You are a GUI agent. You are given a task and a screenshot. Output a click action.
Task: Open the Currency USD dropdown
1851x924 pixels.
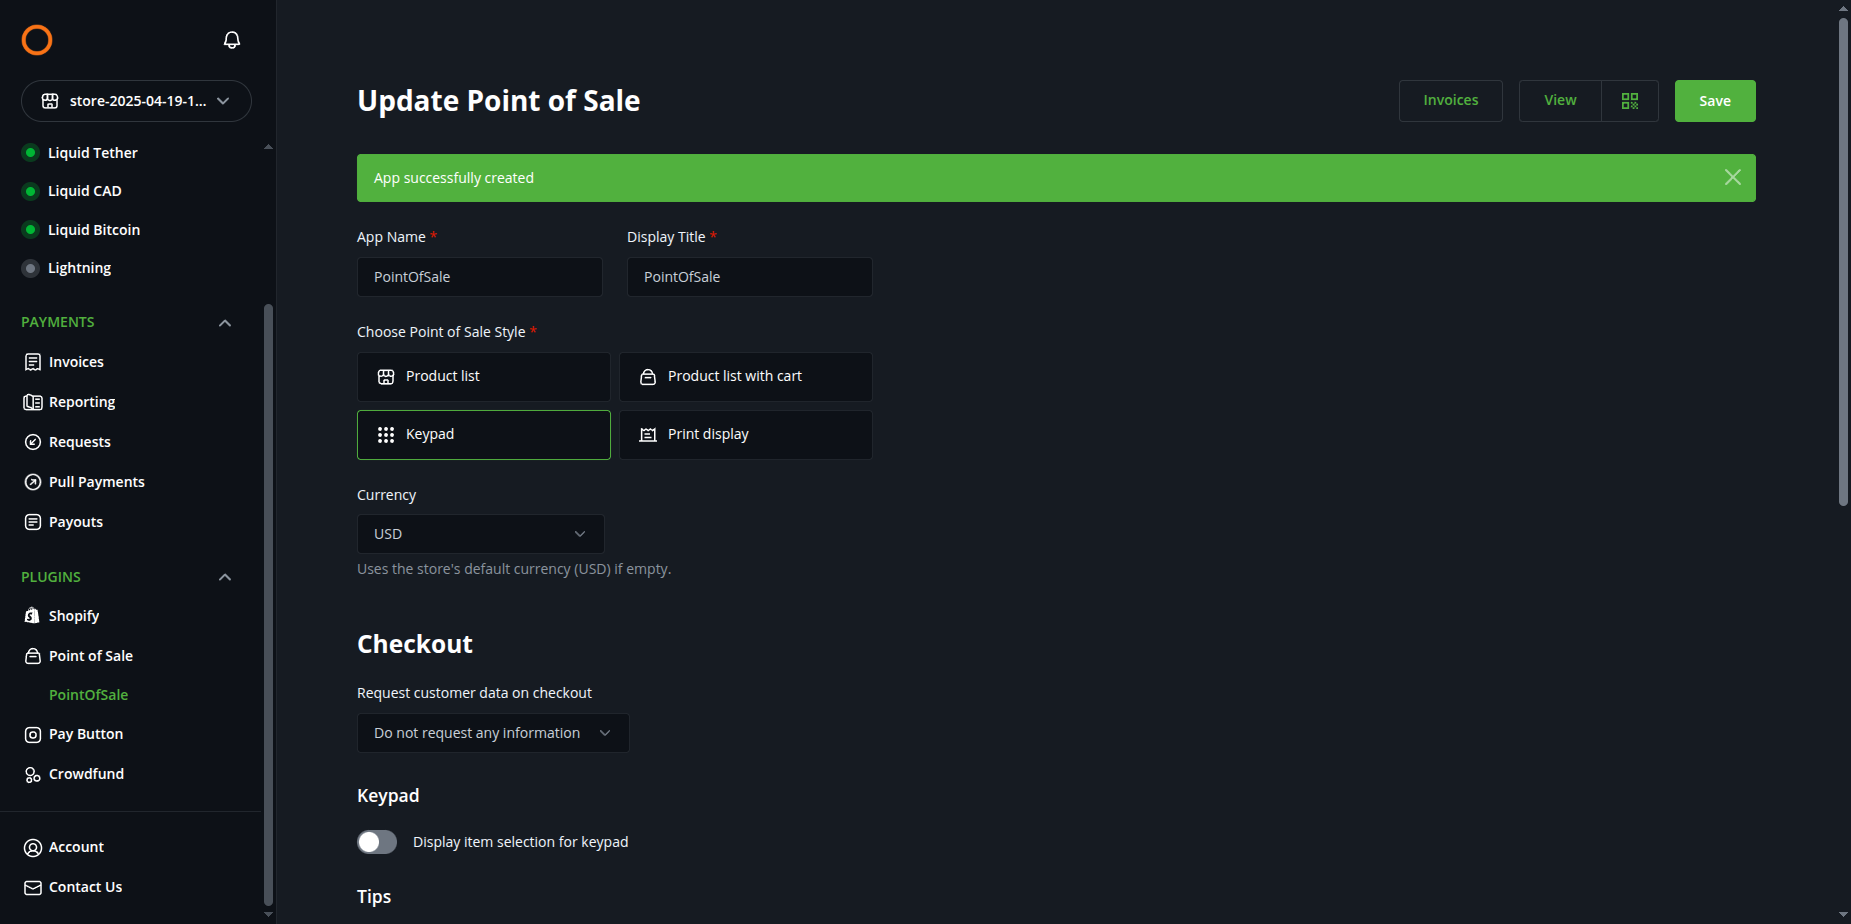coord(481,534)
